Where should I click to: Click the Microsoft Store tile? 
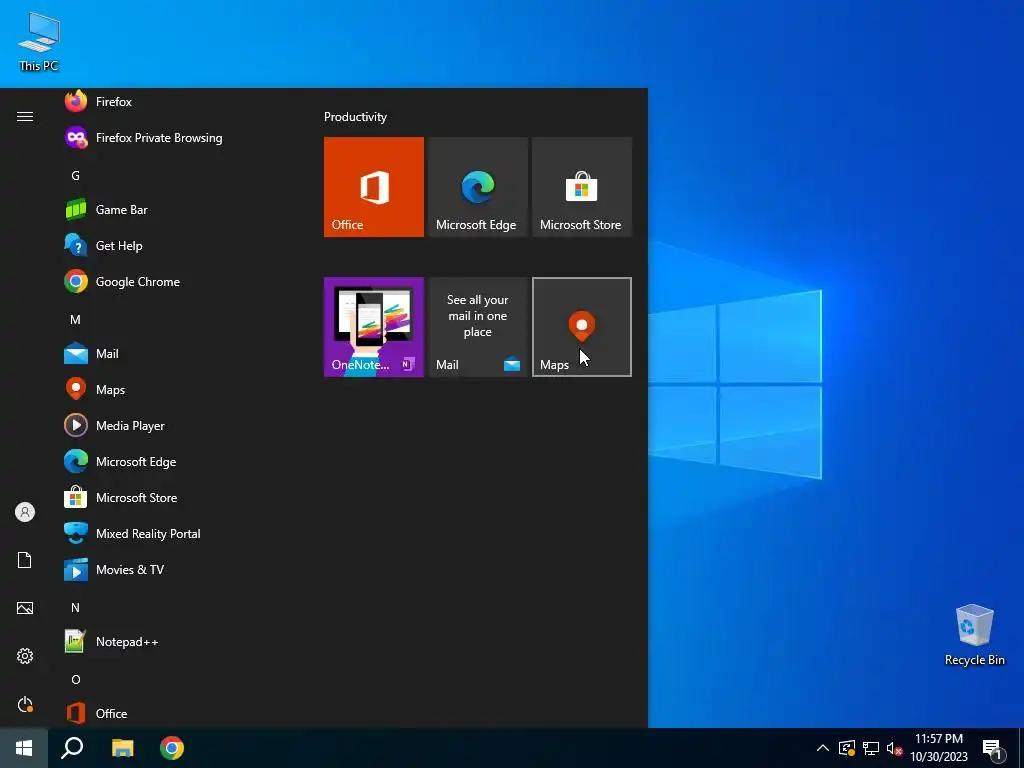click(x=582, y=187)
